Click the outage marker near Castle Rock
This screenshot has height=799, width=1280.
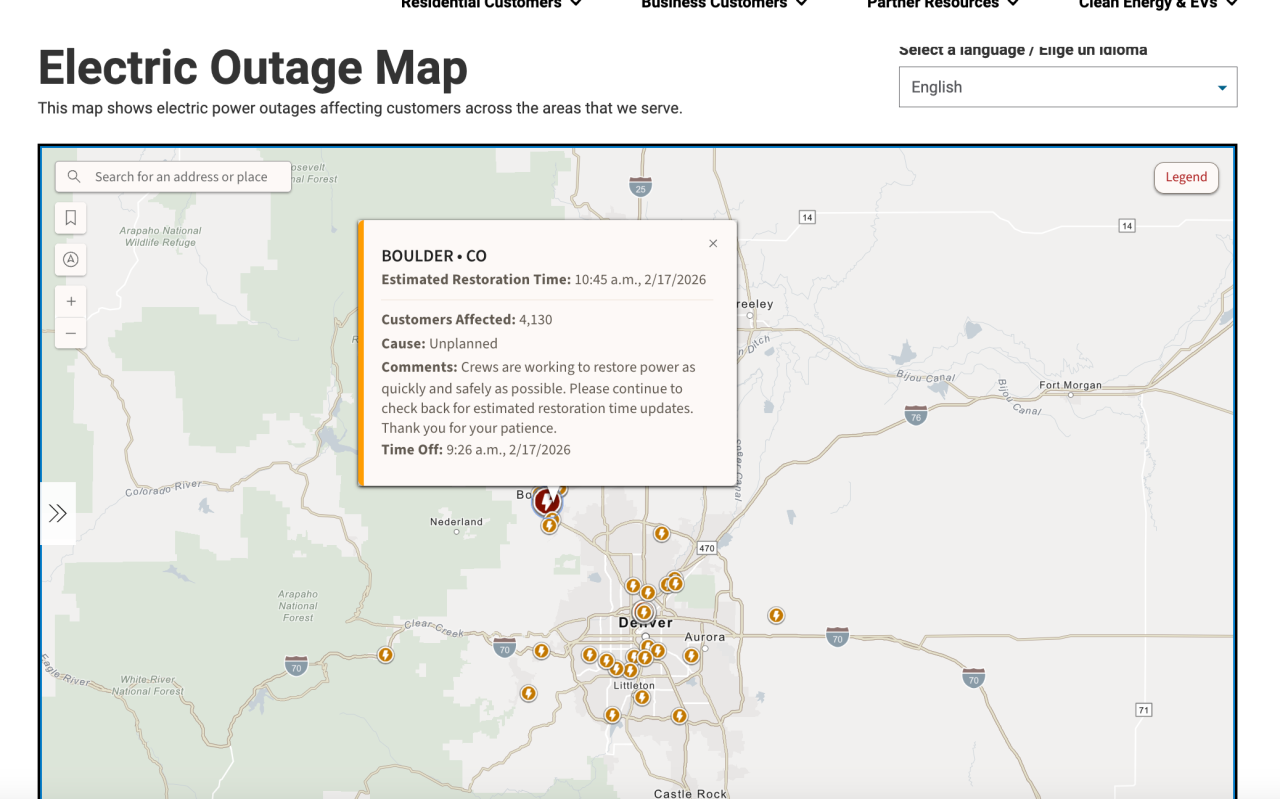point(680,715)
